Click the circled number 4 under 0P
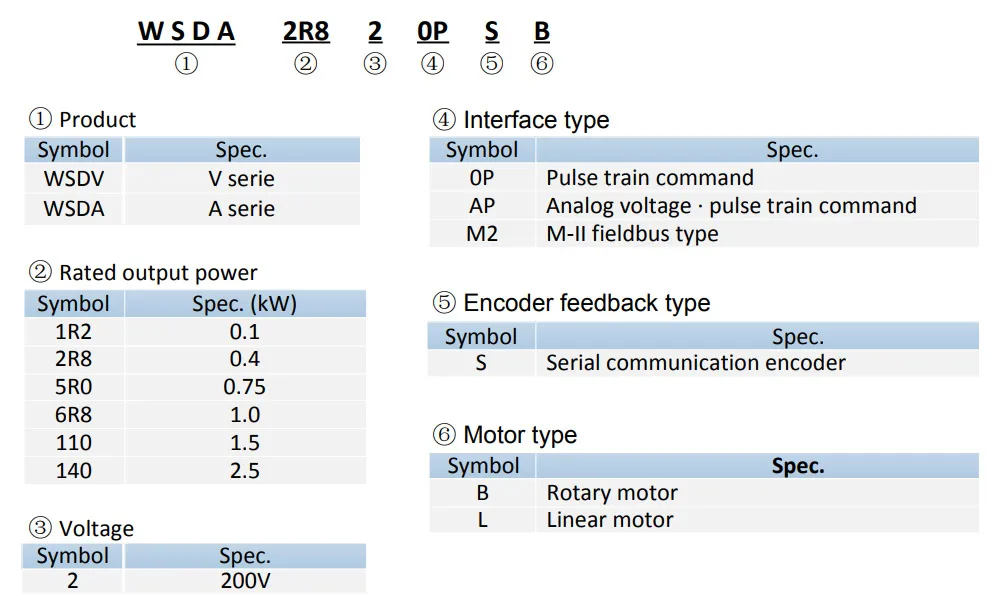 [x=432, y=64]
